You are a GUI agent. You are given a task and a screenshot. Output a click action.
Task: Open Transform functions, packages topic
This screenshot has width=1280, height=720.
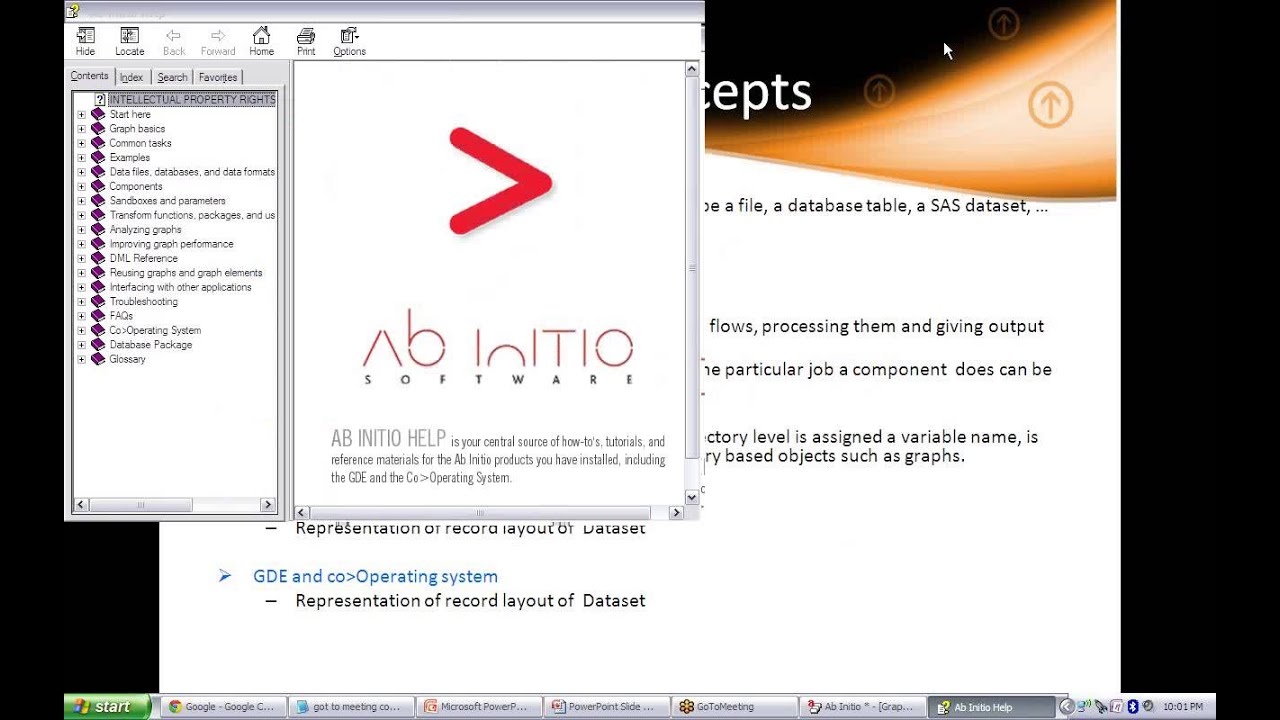(191, 215)
